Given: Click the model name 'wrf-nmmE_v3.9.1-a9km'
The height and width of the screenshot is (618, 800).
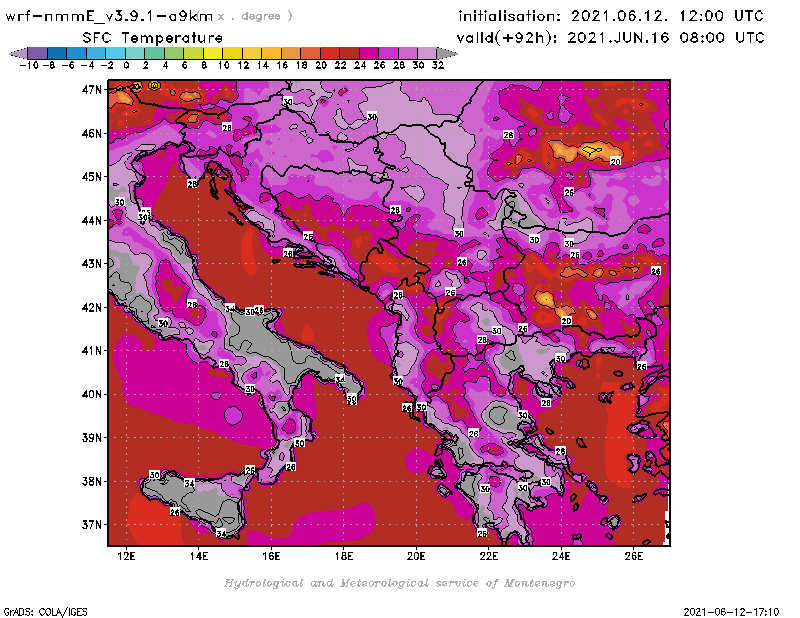Looking at the screenshot, I should (x=109, y=16).
